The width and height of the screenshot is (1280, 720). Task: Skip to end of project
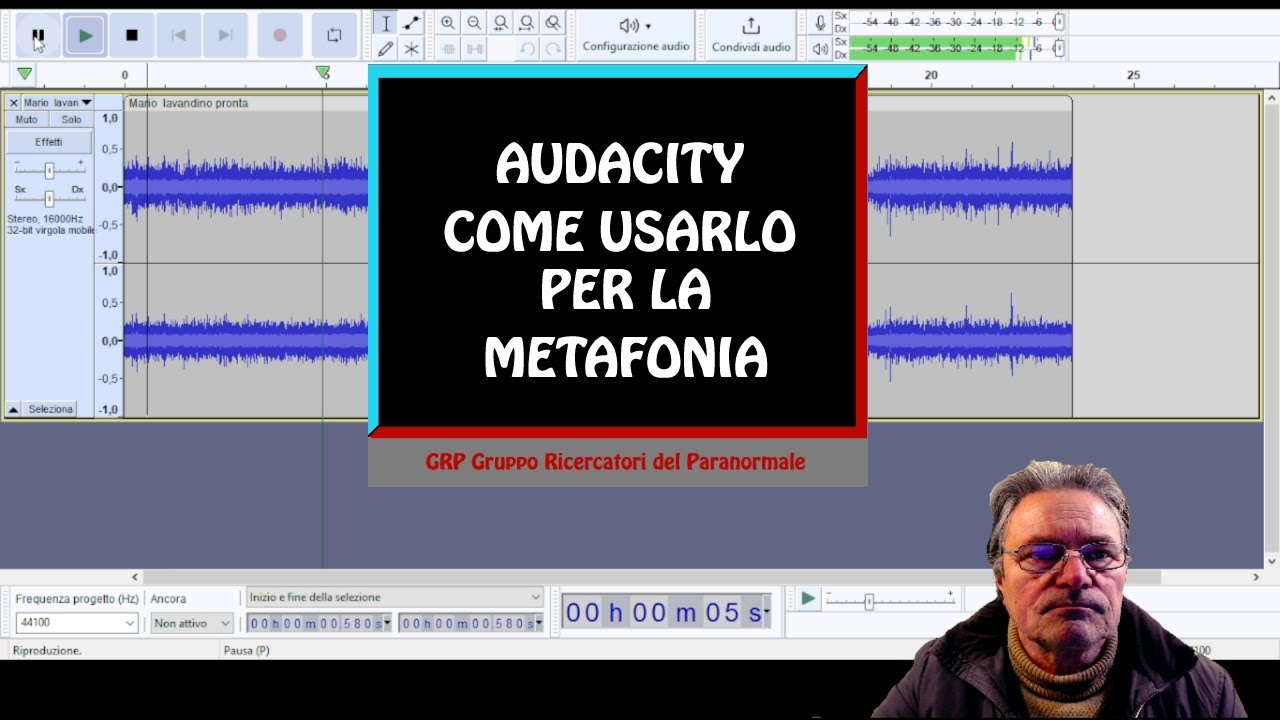226,35
